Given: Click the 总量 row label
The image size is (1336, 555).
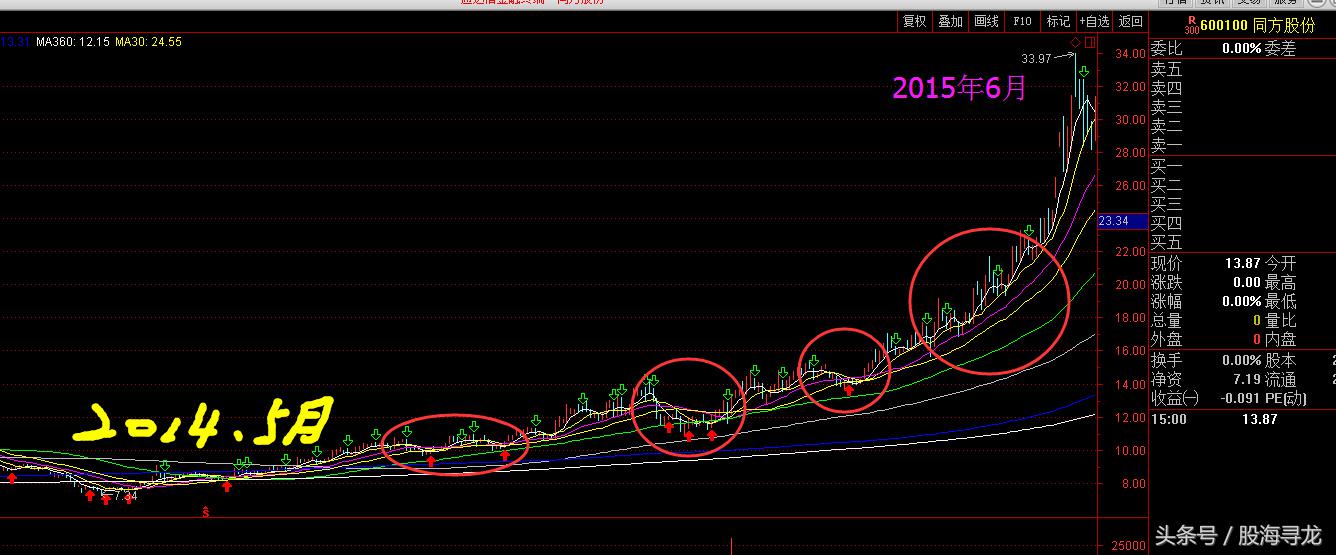Looking at the screenshot, I should tap(1166, 321).
